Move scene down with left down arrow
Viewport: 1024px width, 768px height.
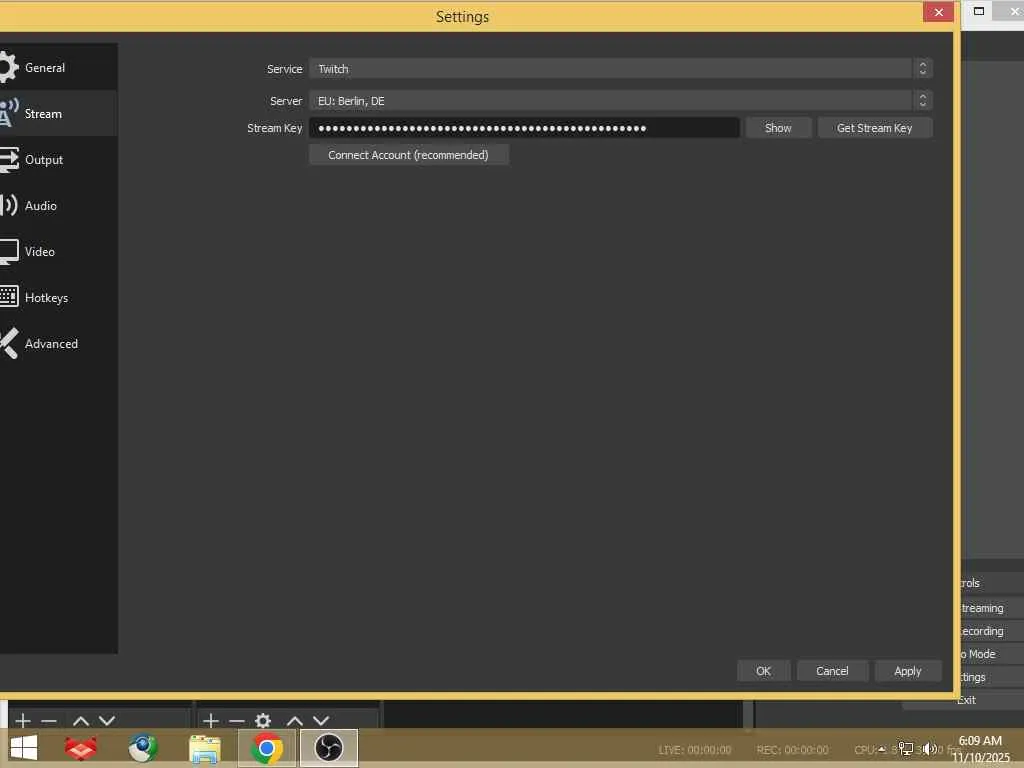click(107, 721)
